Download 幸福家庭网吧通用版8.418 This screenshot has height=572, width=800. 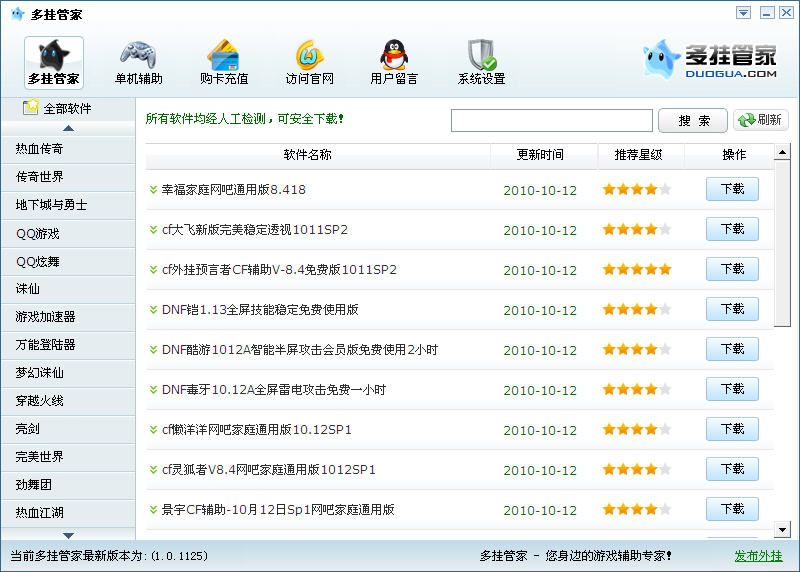pos(732,189)
